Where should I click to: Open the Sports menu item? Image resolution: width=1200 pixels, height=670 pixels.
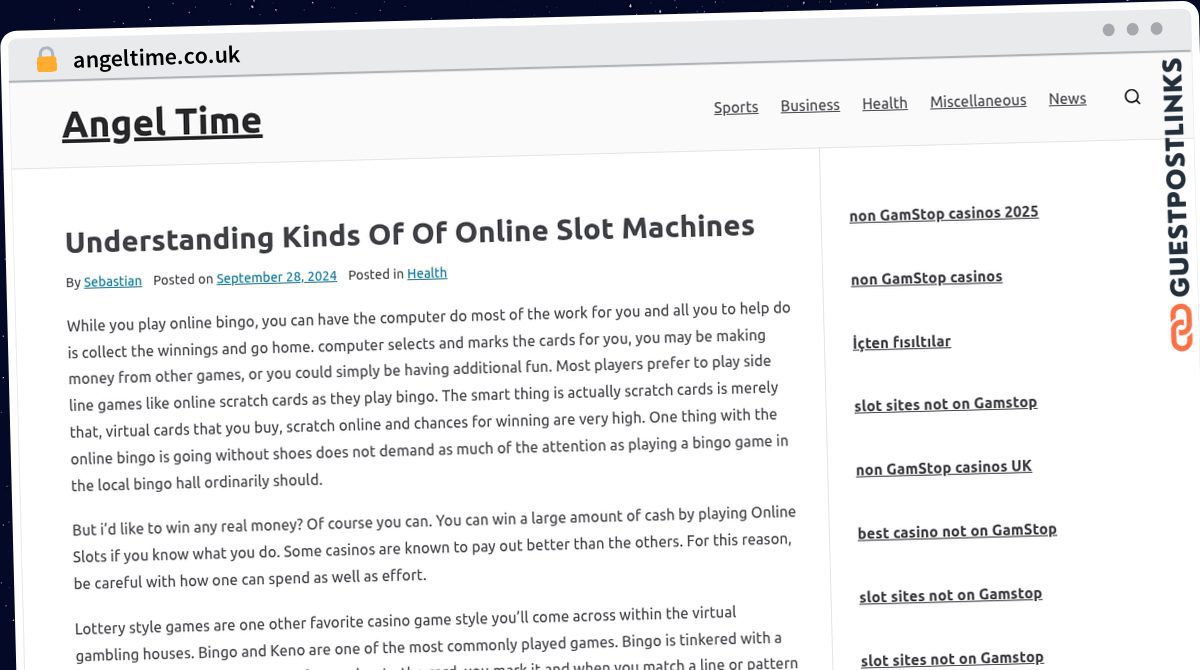[x=735, y=107]
